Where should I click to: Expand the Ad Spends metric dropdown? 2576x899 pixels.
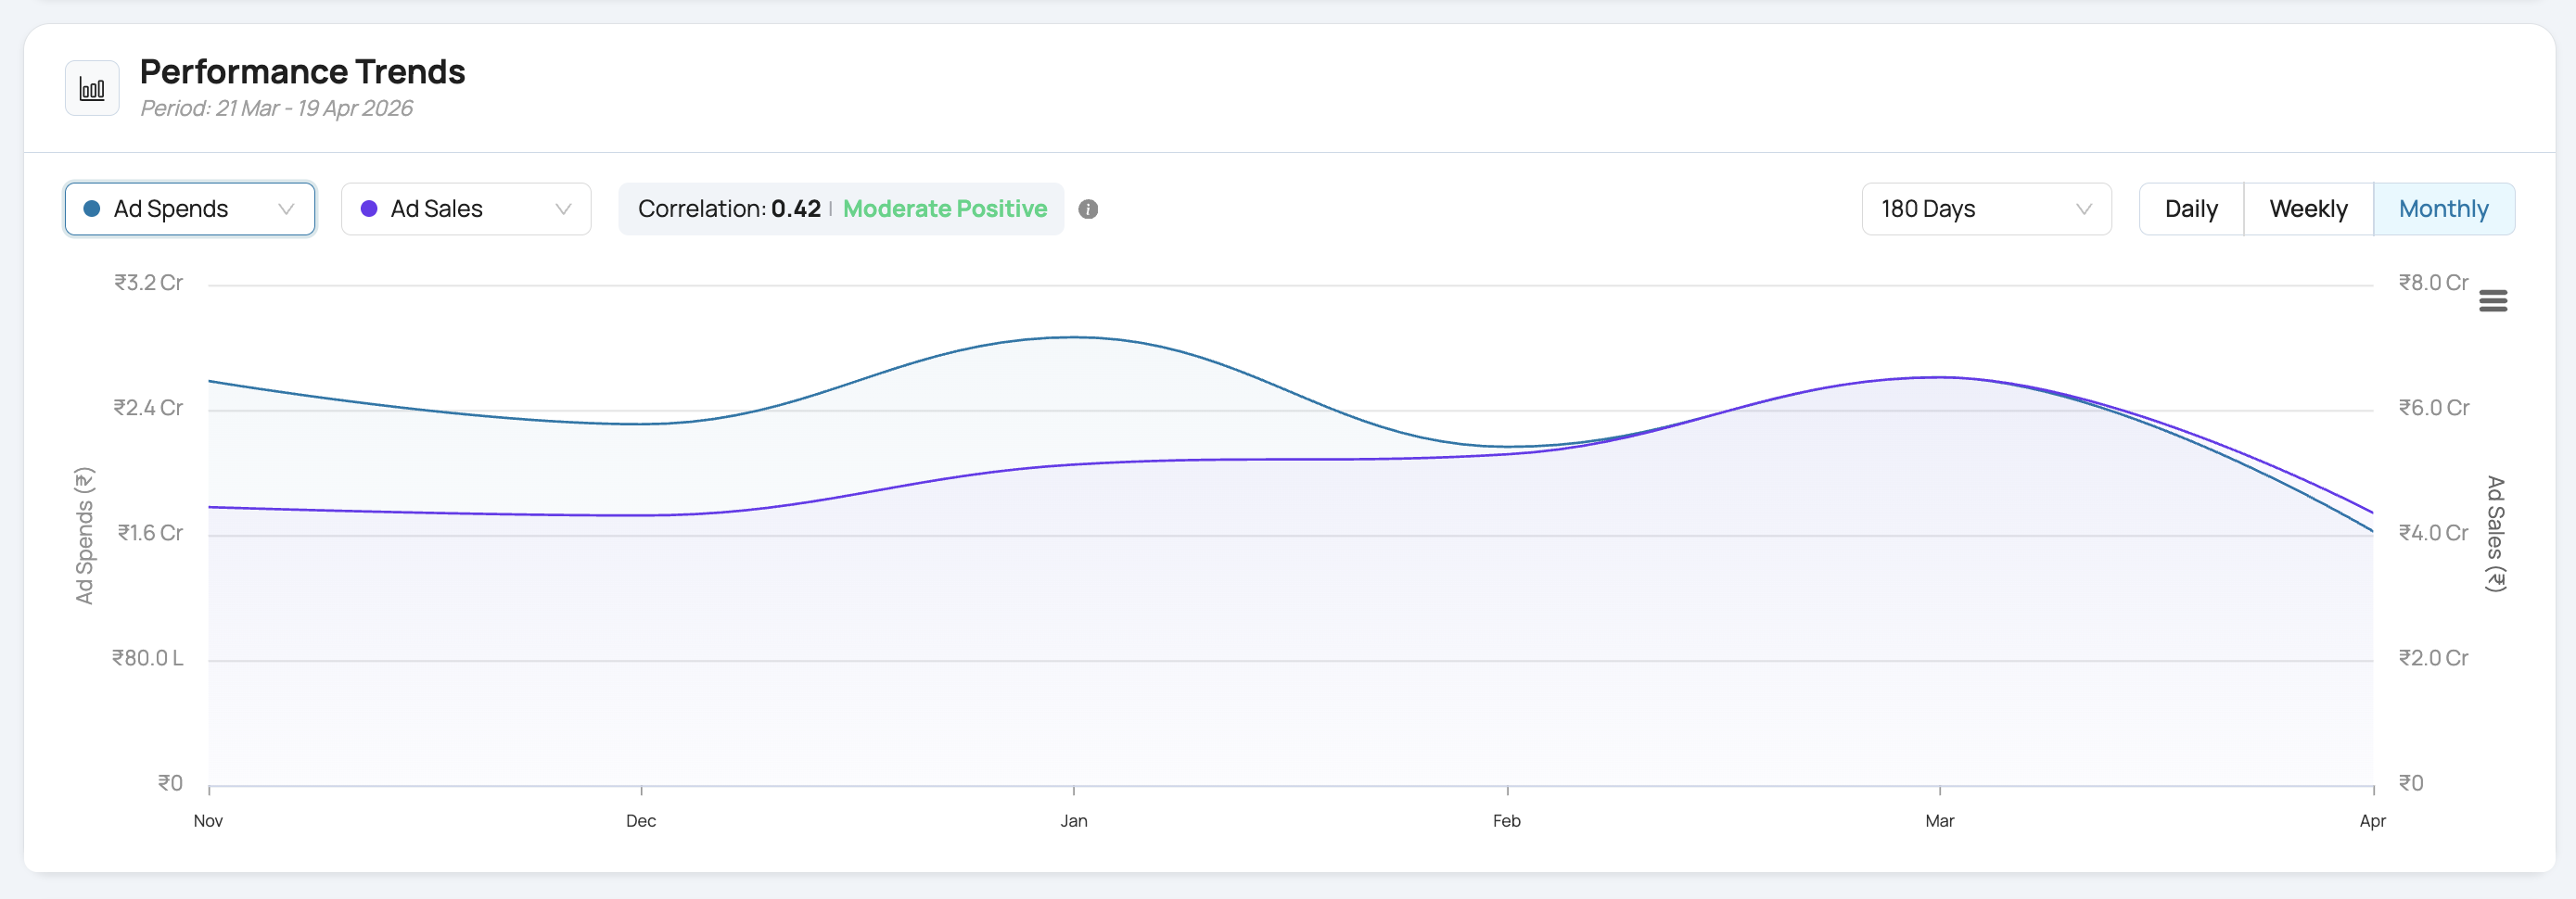(x=190, y=209)
